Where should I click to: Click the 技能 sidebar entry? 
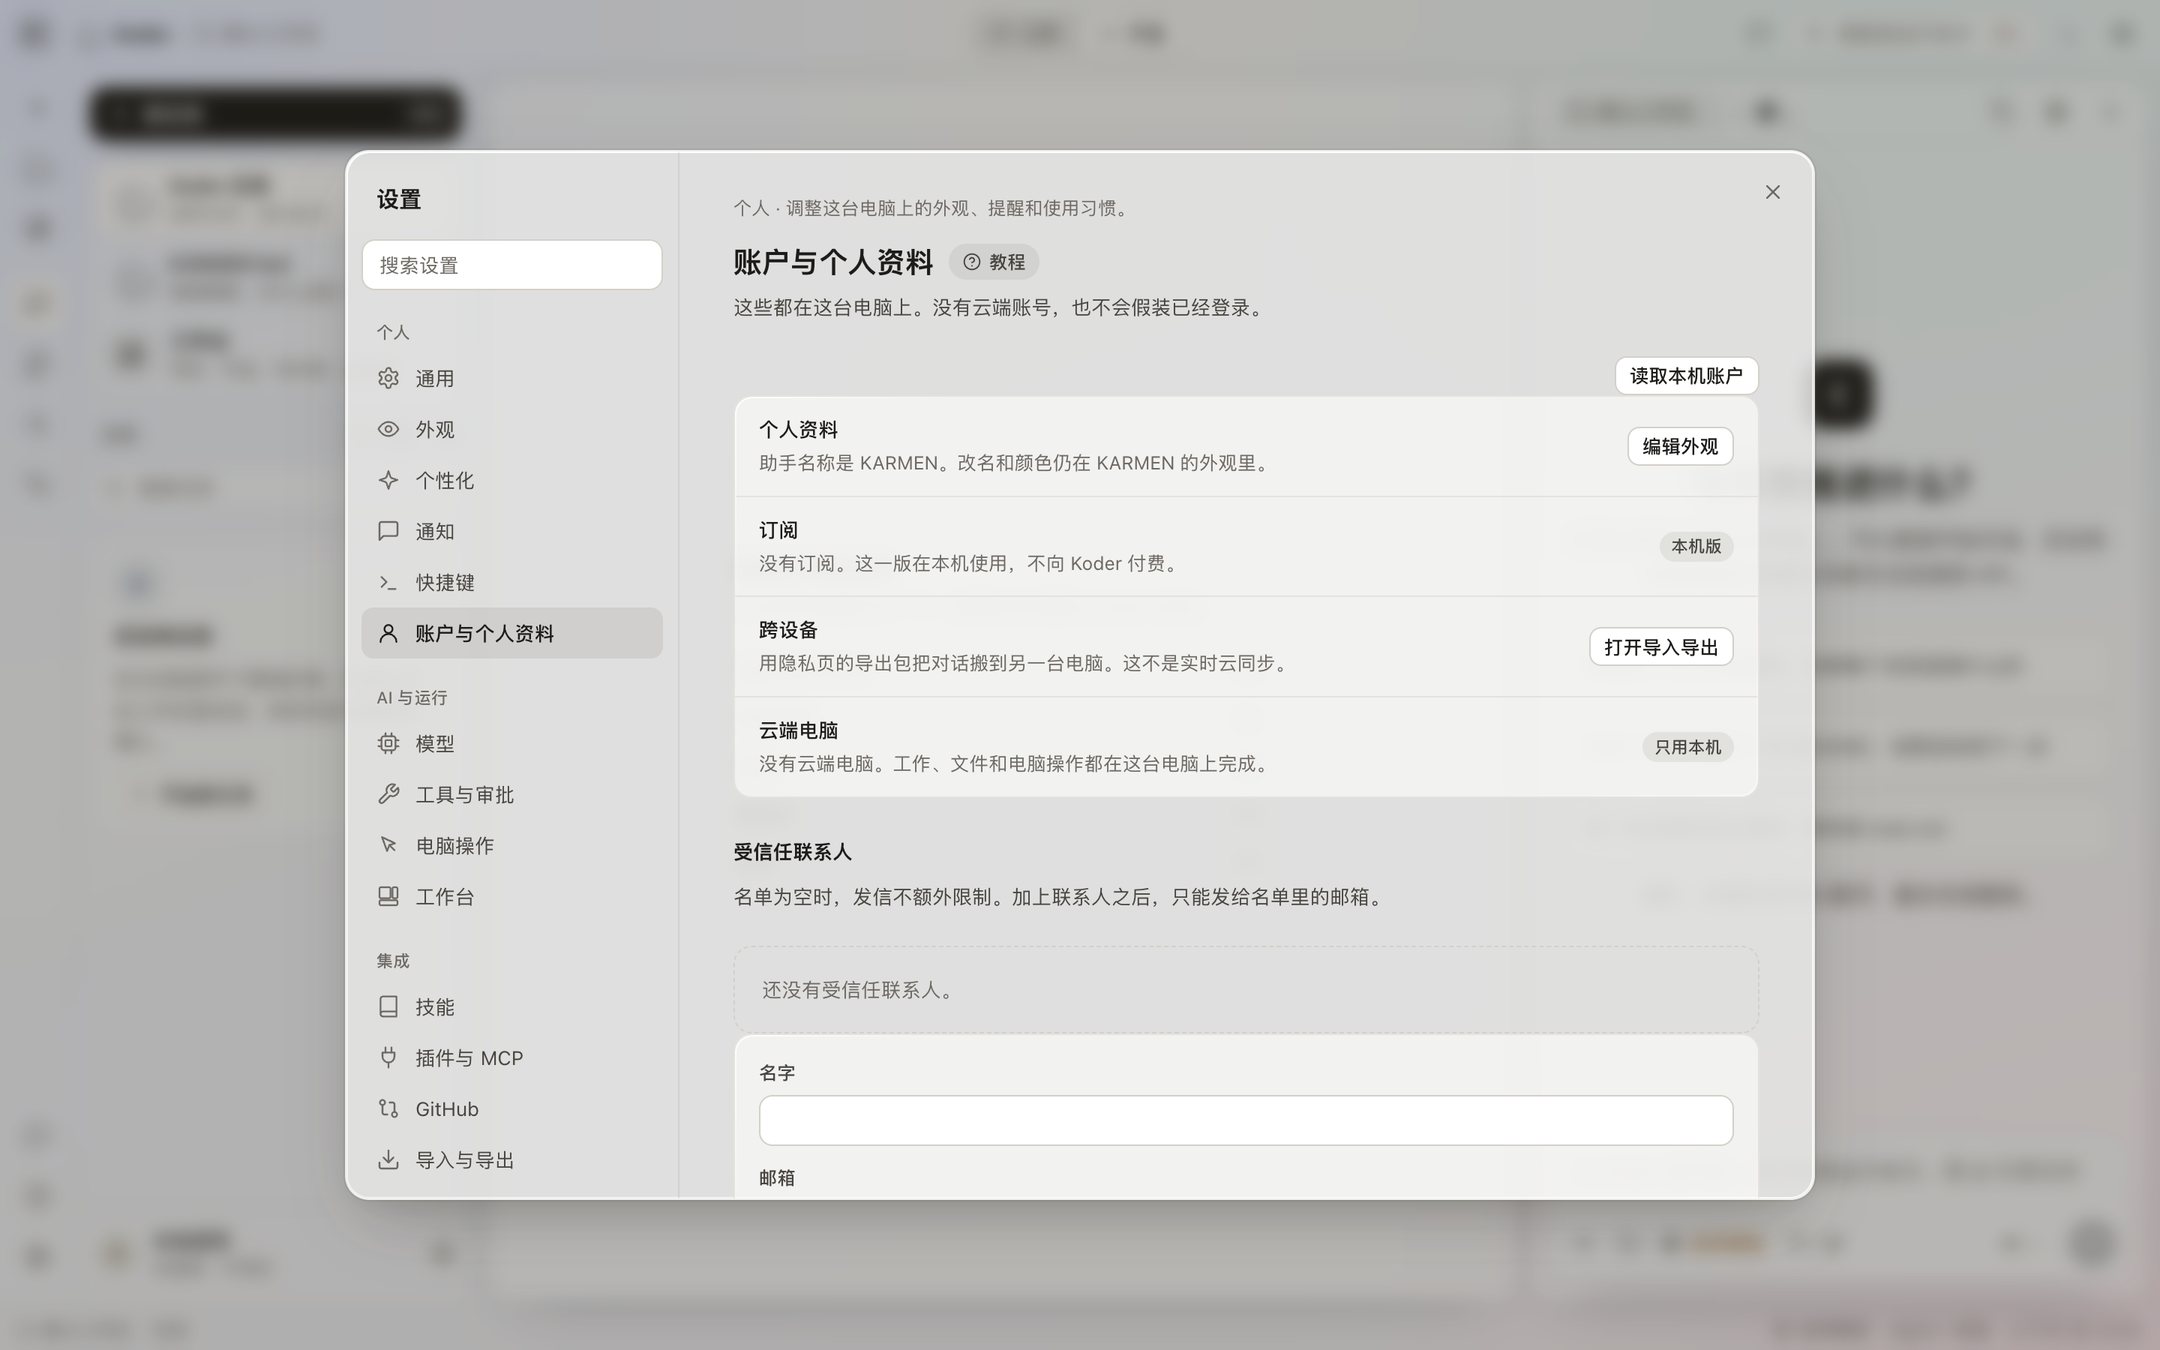click(512, 1006)
